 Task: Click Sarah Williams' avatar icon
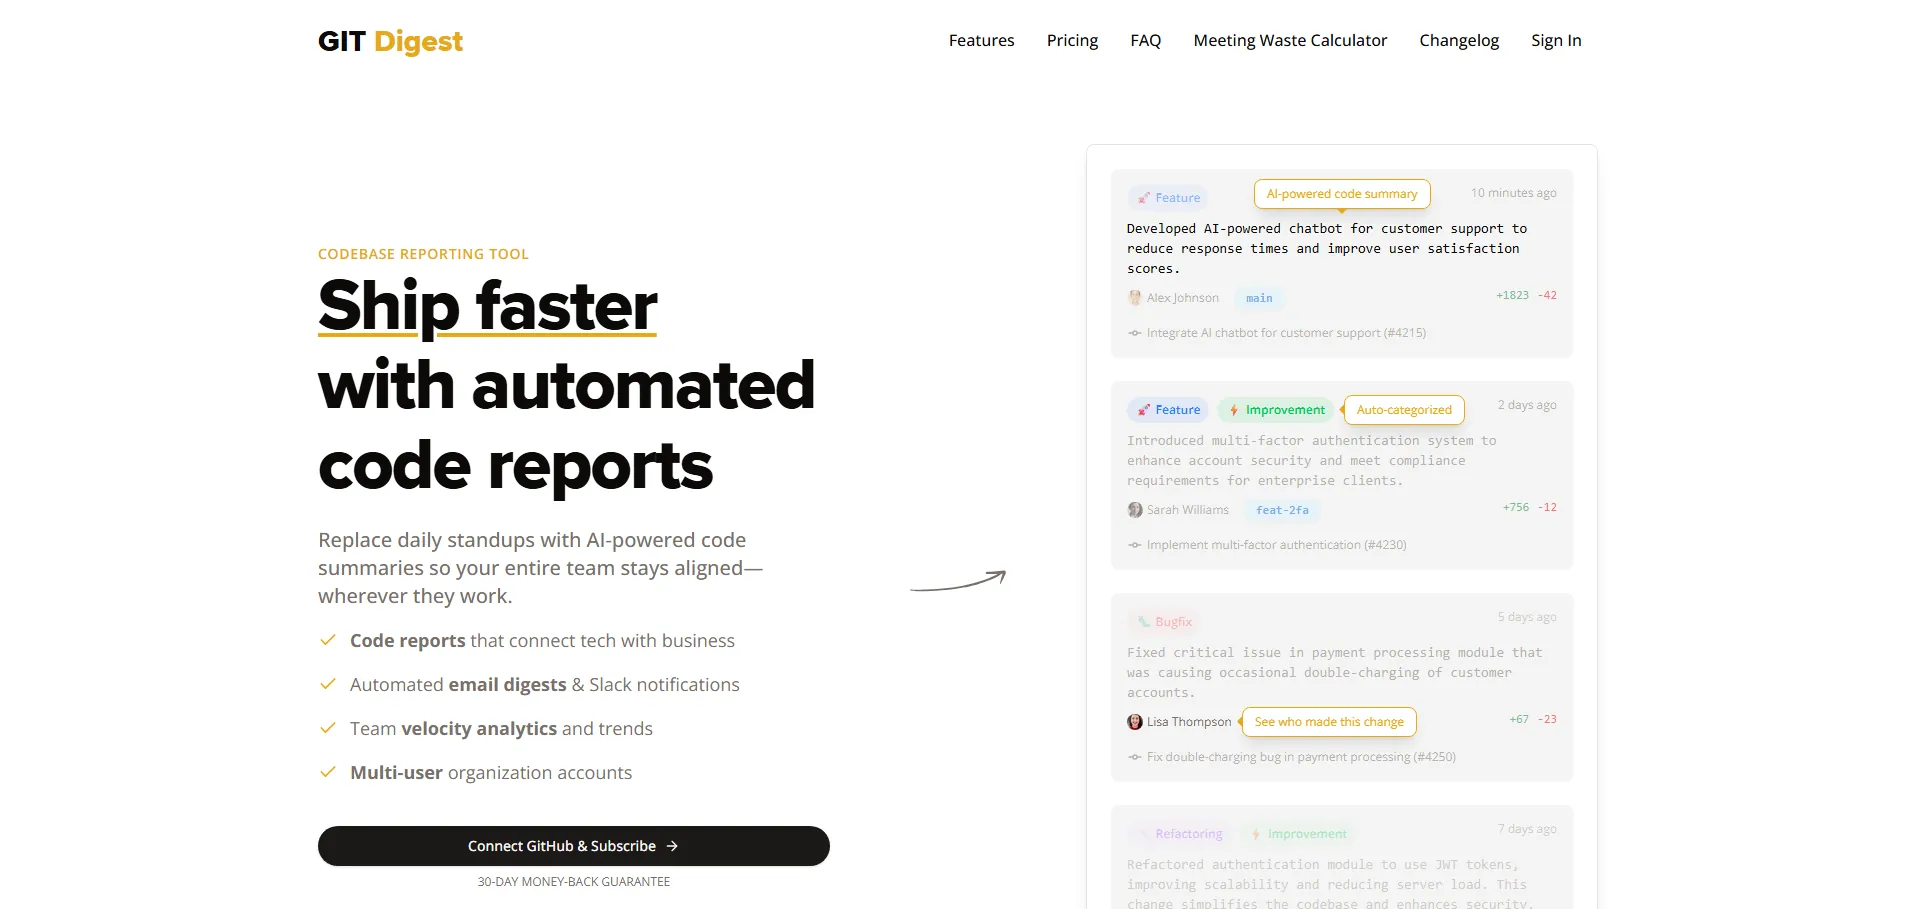(x=1134, y=510)
